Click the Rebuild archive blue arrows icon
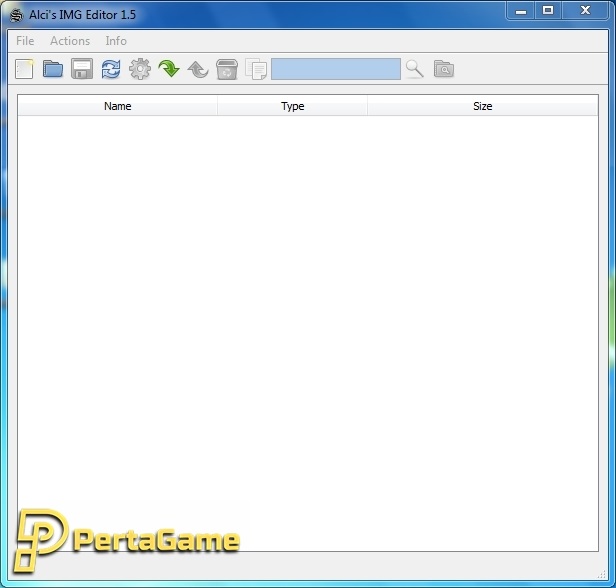The image size is (616, 588). click(111, 69)
